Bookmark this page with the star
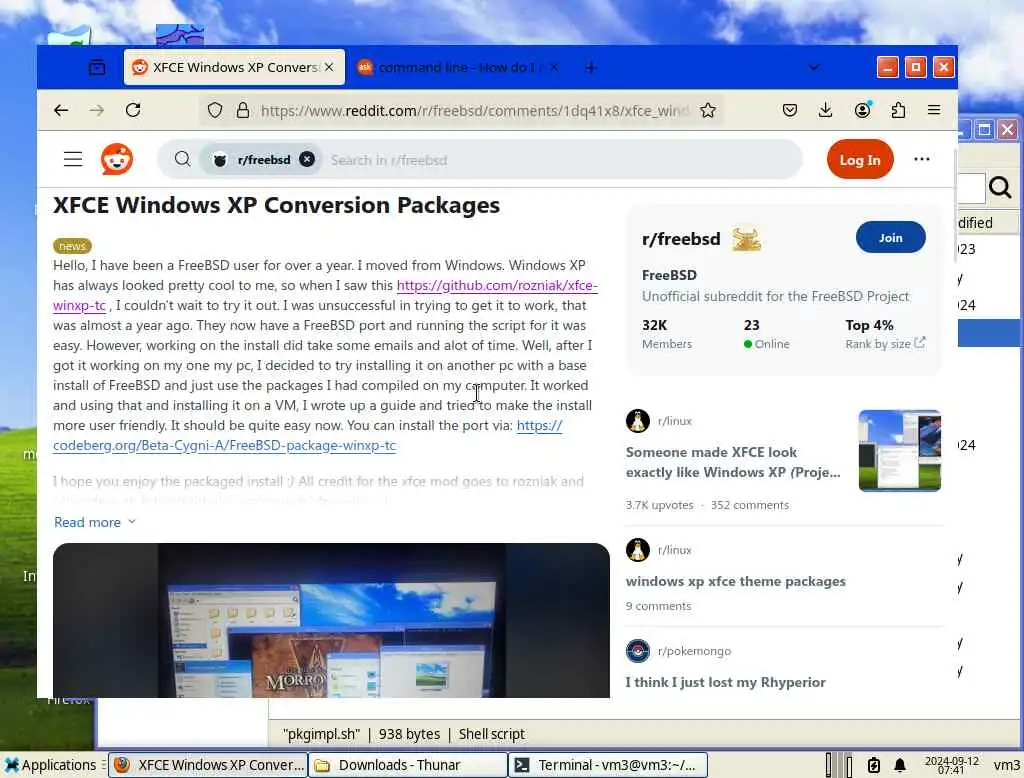Viewport: 1024px width, 778px height. 708,110
